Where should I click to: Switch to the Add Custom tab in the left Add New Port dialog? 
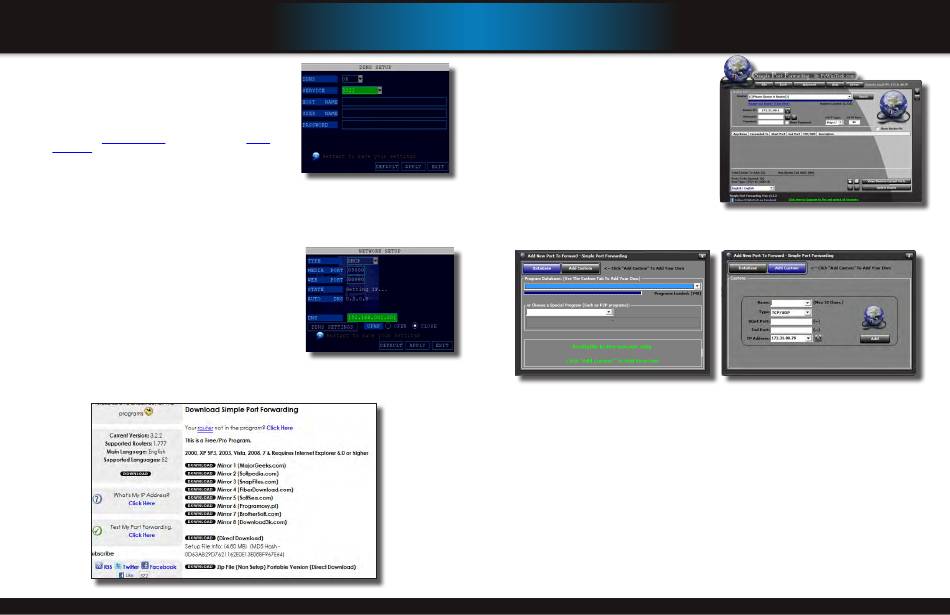[580, 268]
